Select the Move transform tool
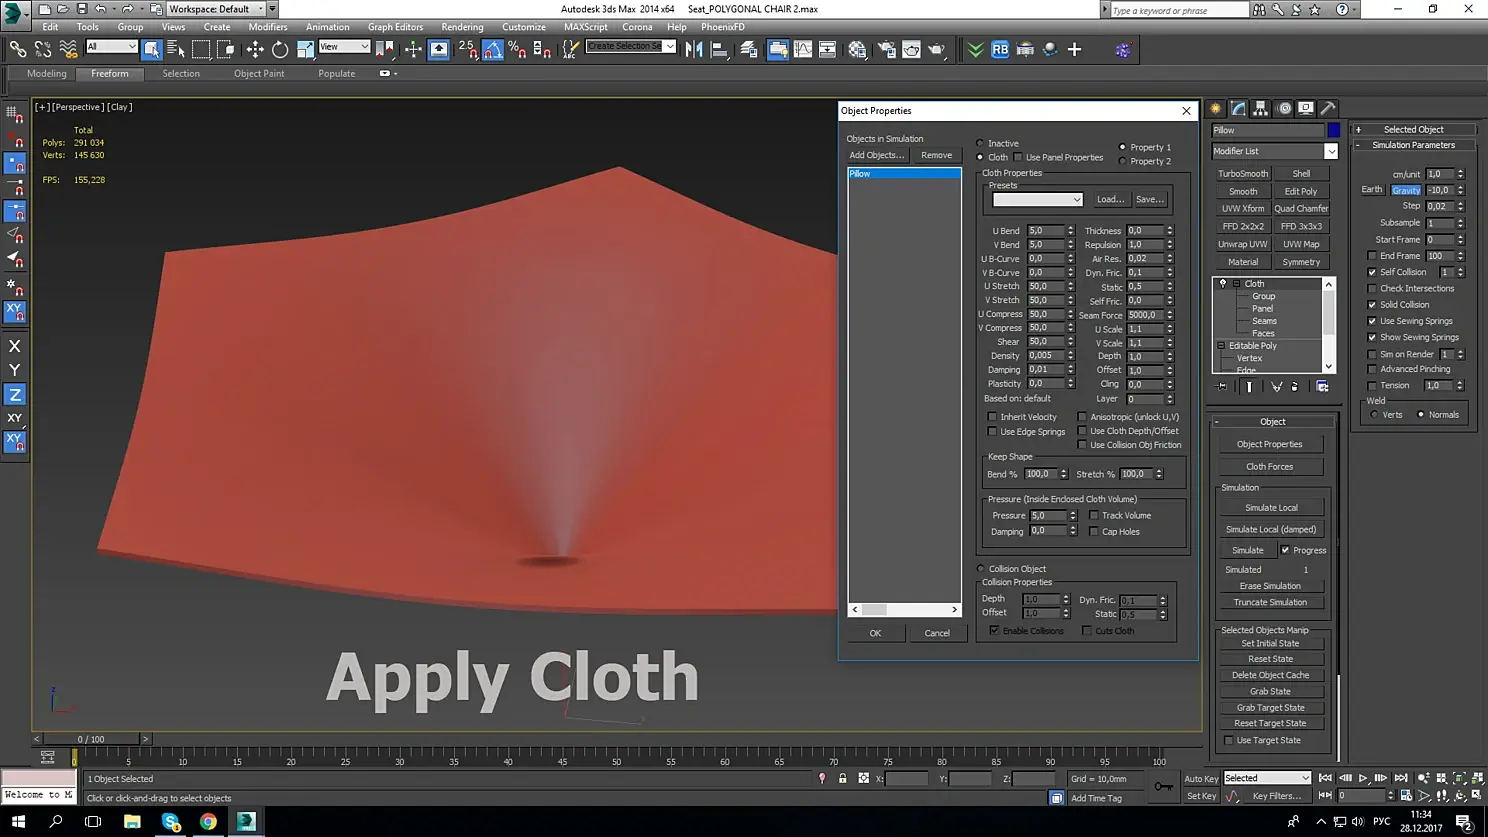 [255, 49]
